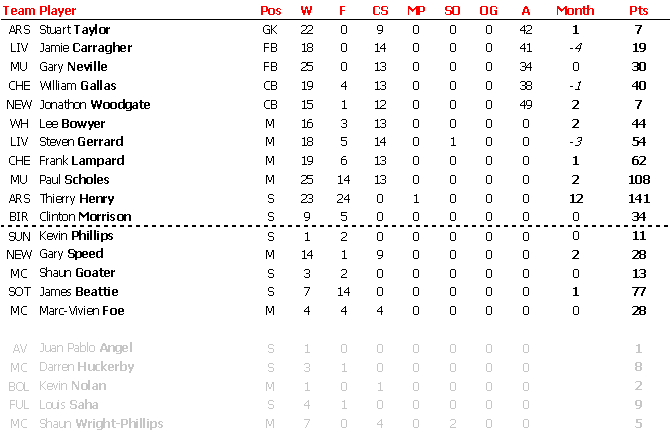Screen dimensions: 671x433
Task: Click the Team column header
Action: pyautogui.click(x=19, y=10)
